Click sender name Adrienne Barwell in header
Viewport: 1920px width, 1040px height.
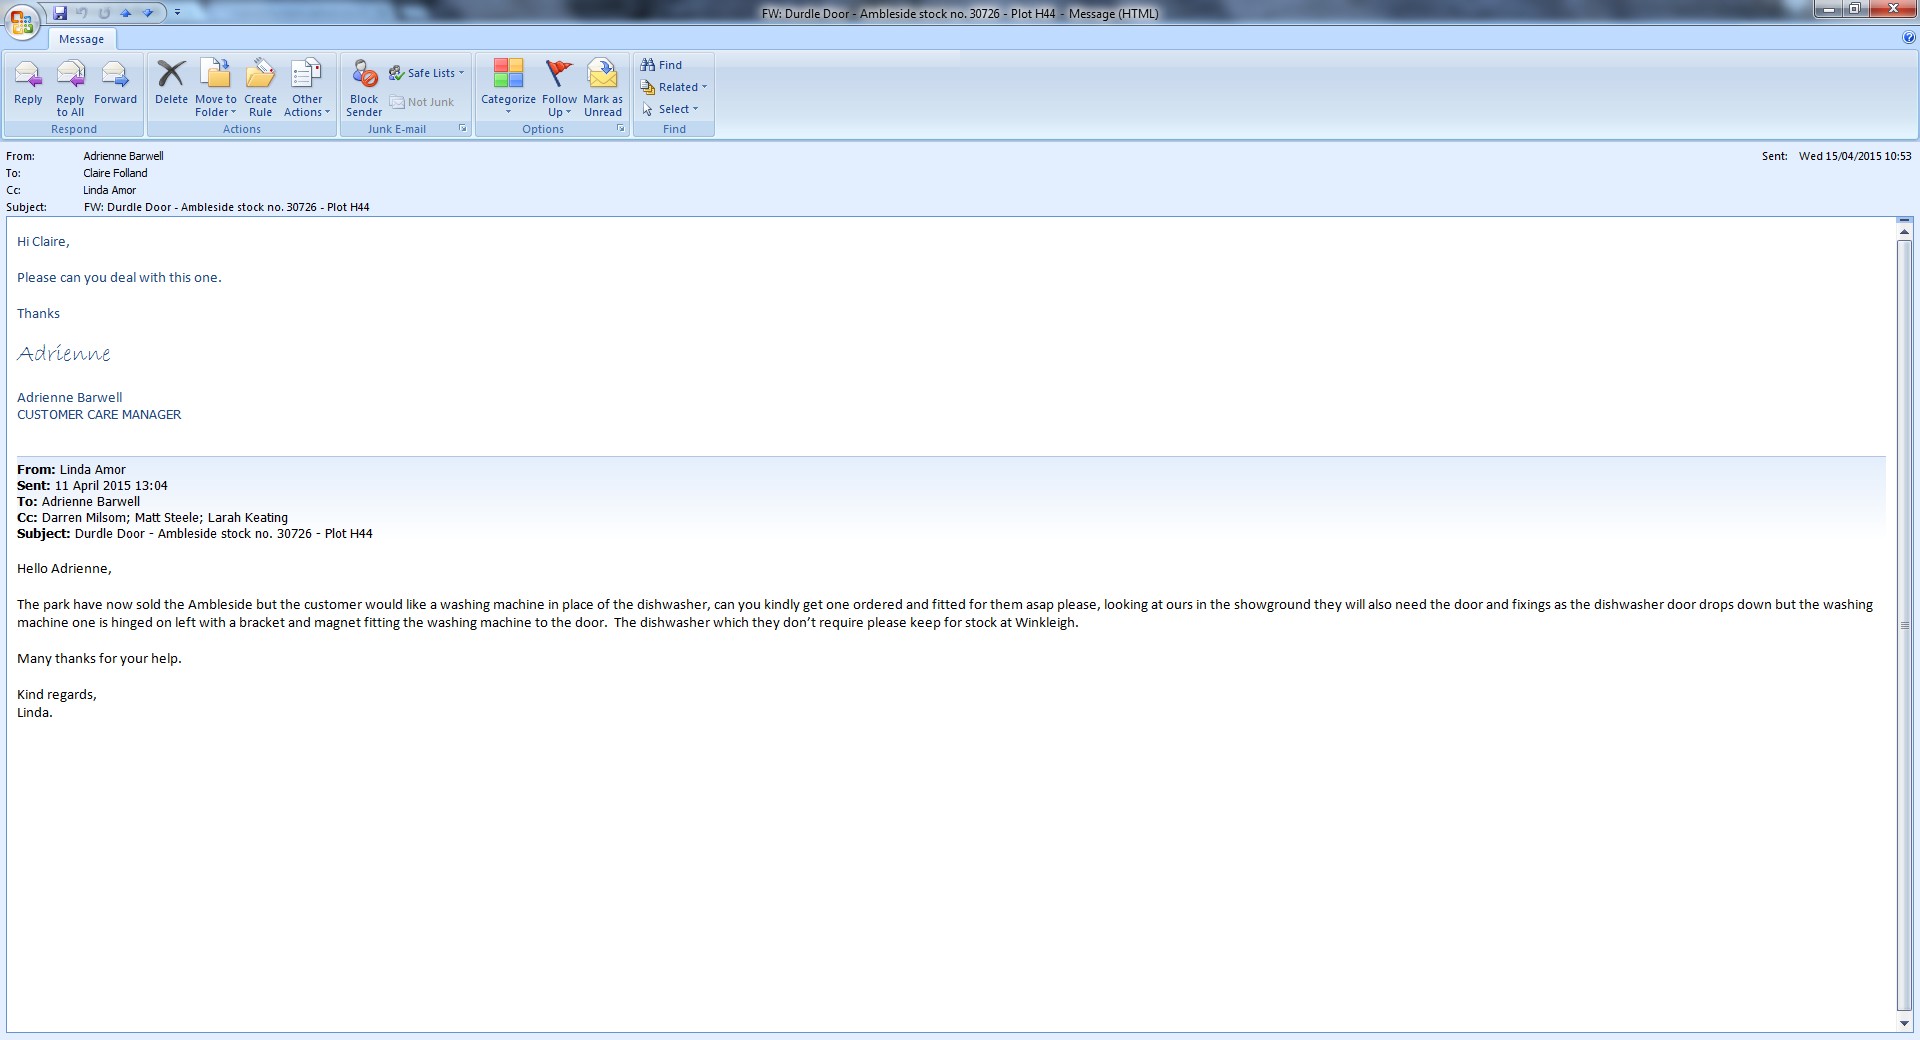(123, 156)
